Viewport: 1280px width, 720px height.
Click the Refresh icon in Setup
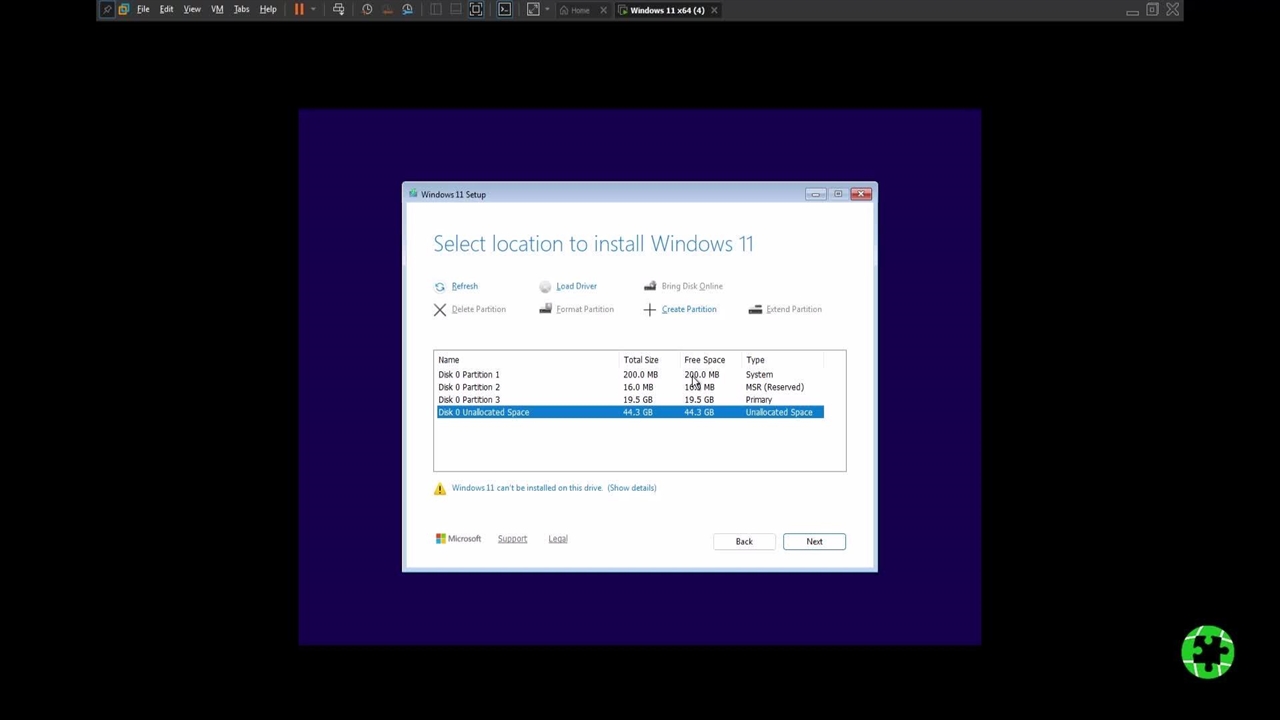point(440,287)
